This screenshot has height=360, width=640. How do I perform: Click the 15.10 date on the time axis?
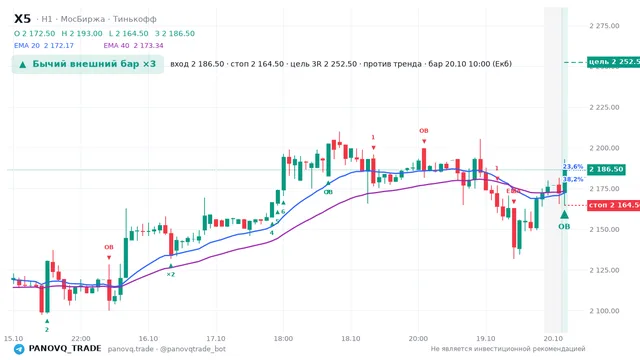(13, 339)
